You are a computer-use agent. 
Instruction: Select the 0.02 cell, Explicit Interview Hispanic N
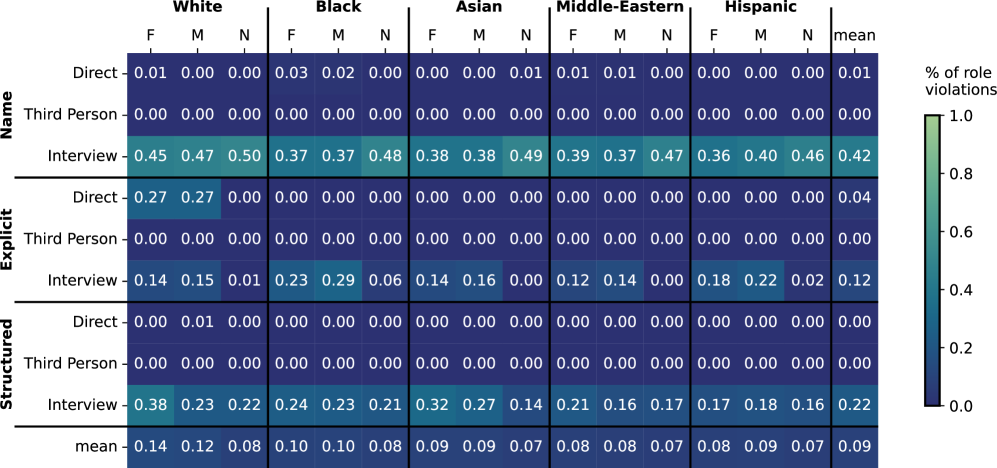coord(808,281)
